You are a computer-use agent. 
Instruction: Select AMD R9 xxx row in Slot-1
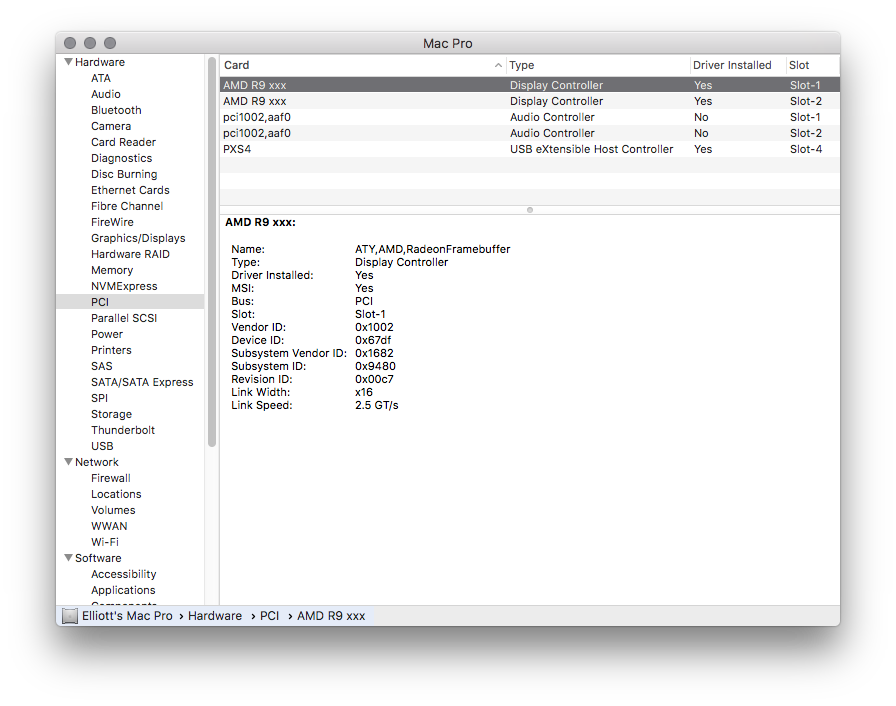point(530,85)
